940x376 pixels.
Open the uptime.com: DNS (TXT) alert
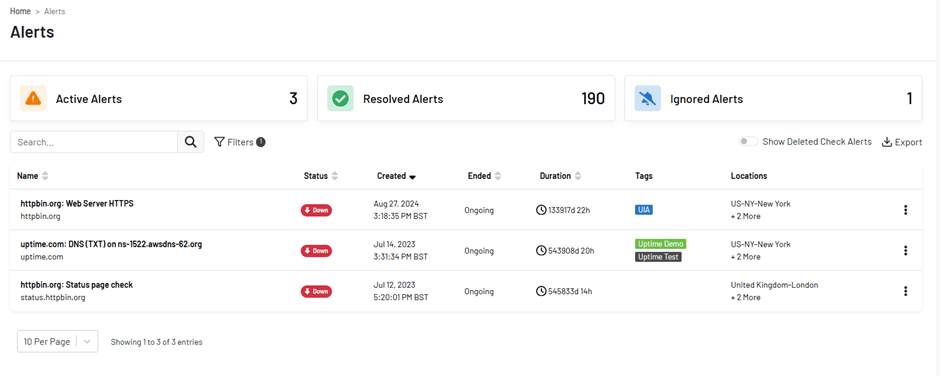pyautogui.click(x=111, y=244)
